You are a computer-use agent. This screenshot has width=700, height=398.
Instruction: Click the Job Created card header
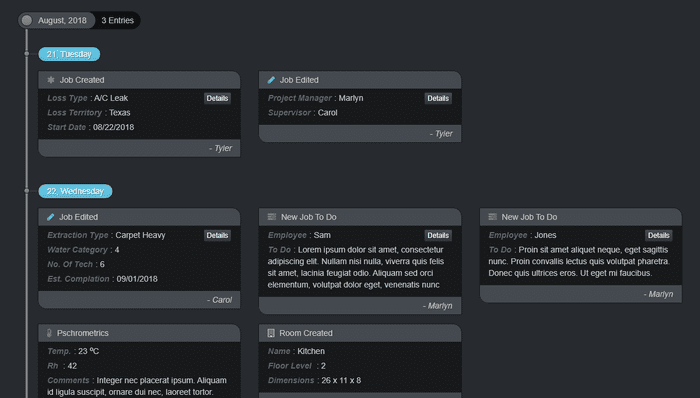click(139, 80)
